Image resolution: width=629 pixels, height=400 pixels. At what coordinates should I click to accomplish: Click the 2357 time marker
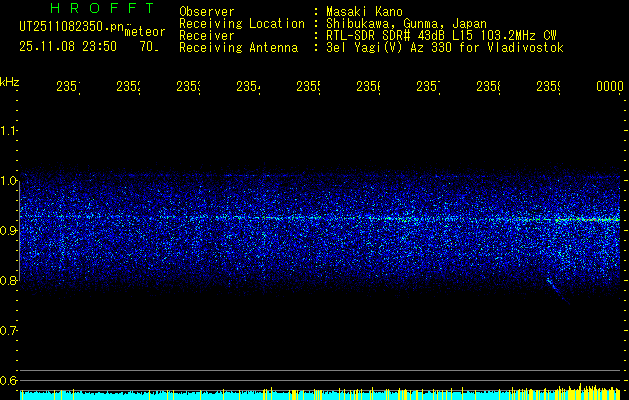[x=428, y=87]
